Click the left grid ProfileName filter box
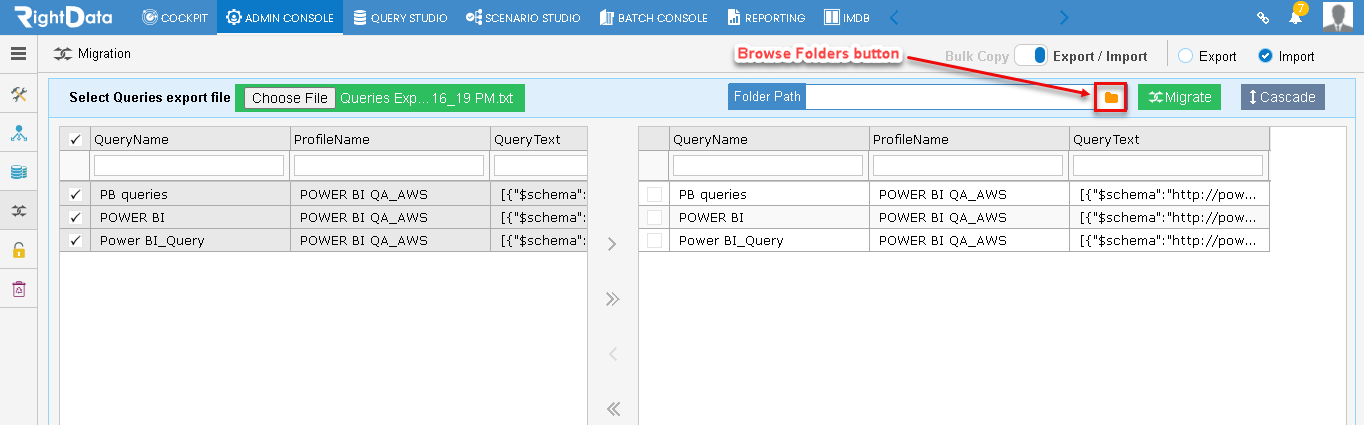The image size is (1364, 425). coord(389,165)
